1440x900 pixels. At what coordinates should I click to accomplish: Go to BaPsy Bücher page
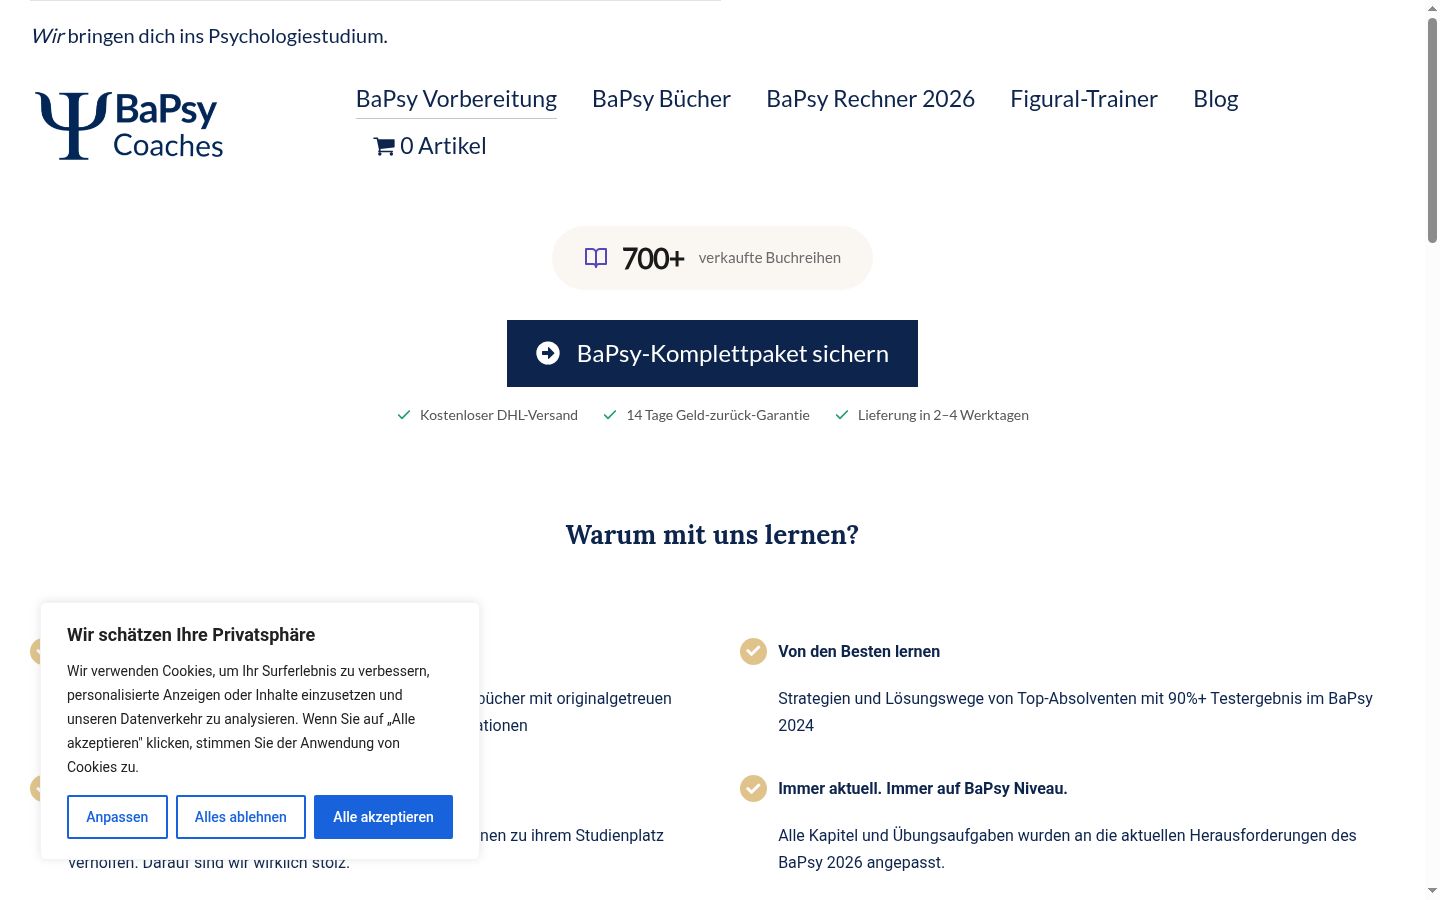[x=661, y=99]
